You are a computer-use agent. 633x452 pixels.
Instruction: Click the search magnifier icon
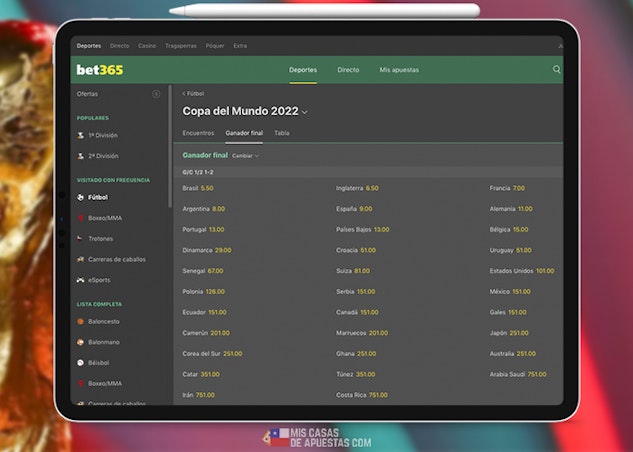557,70
